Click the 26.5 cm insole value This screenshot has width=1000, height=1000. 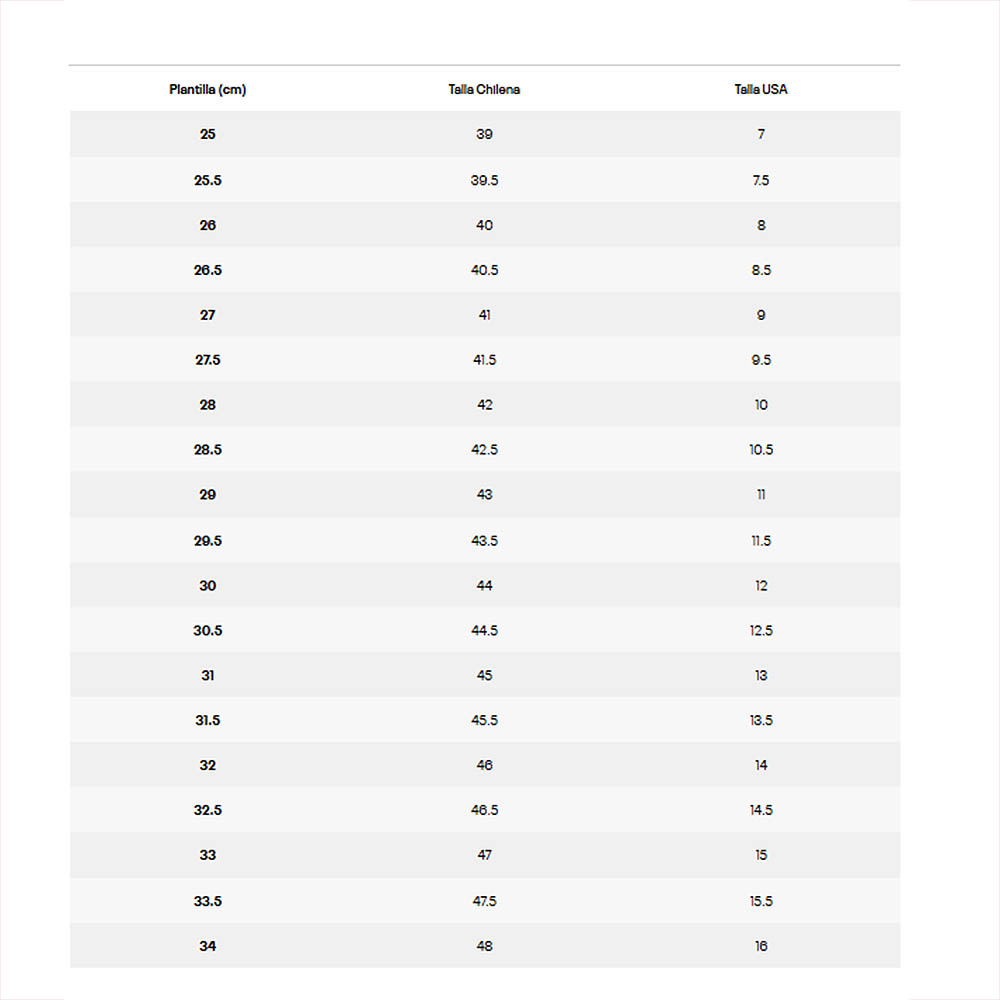[x=207, y=270]
